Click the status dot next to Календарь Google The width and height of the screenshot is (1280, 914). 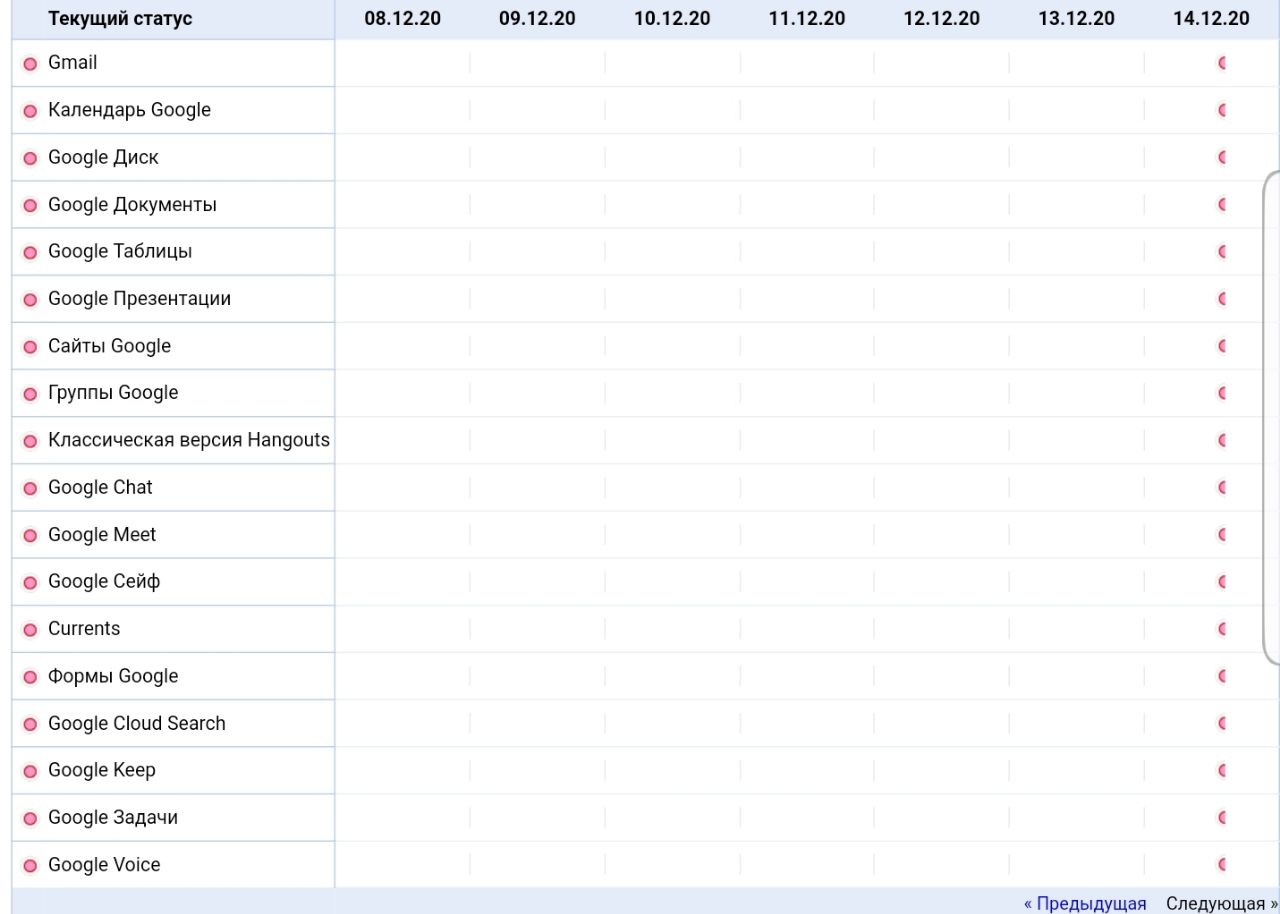point(30,111)
